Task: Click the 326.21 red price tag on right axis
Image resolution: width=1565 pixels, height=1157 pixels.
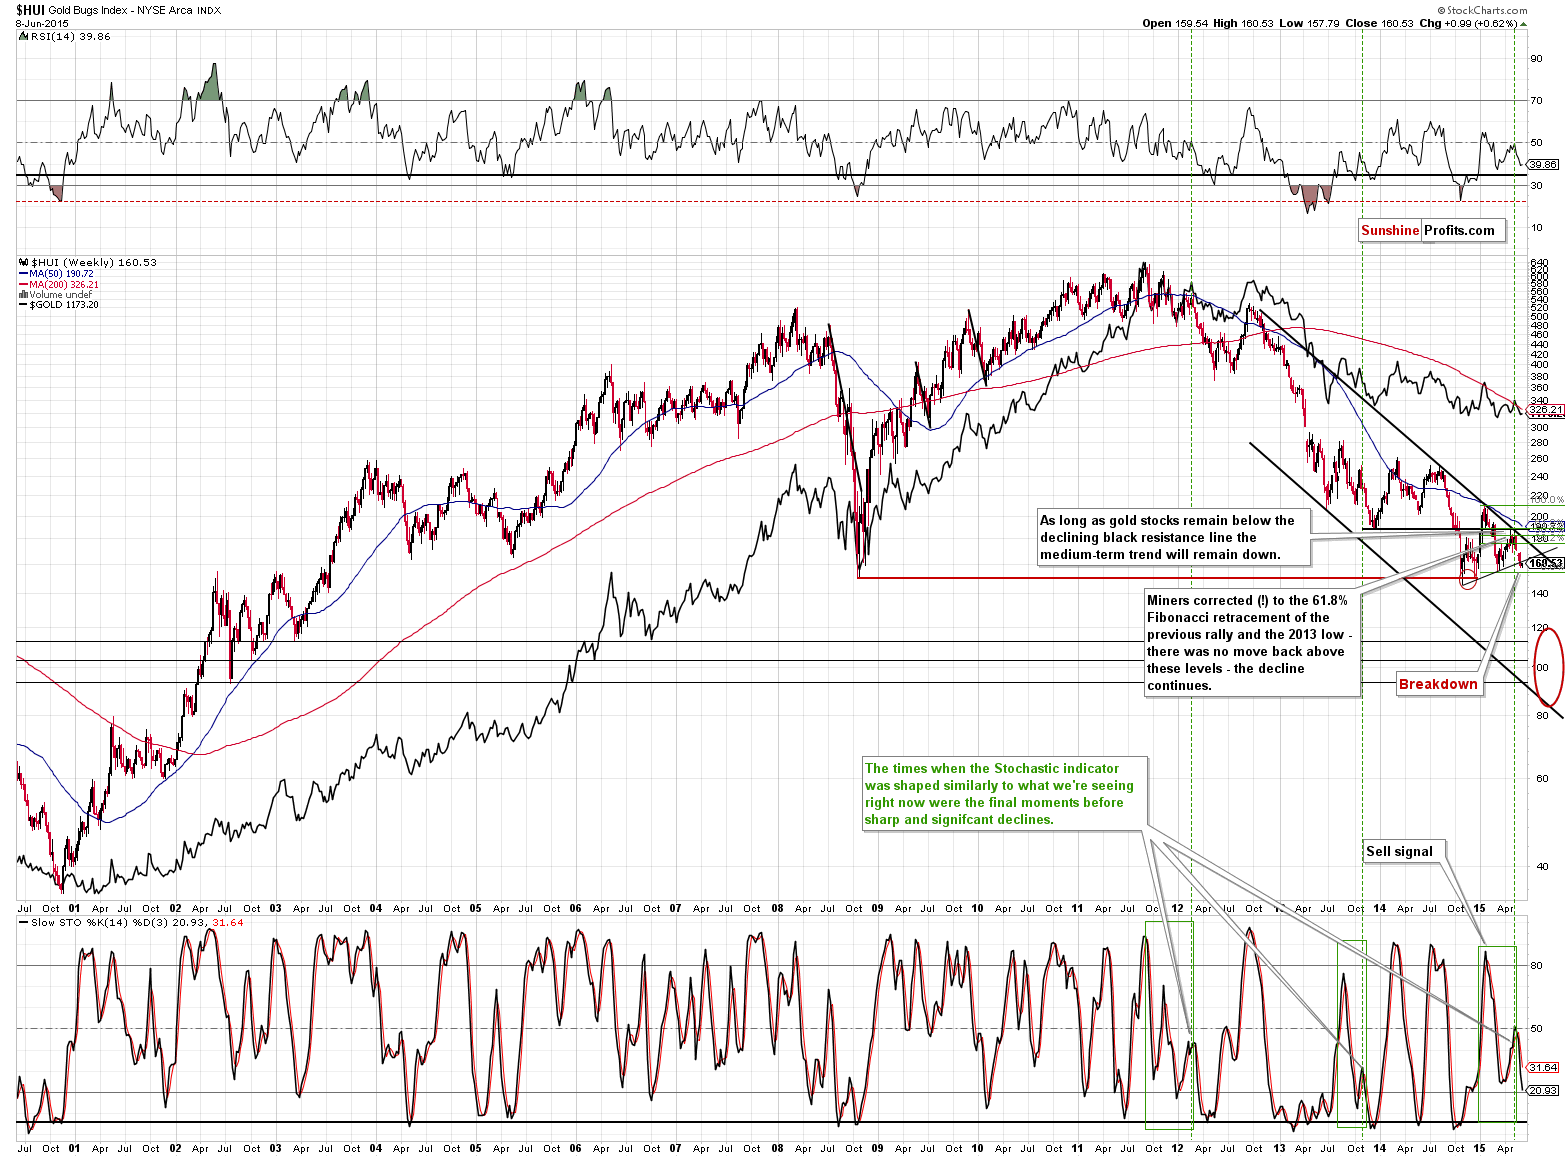Action: coord(1546,409)
